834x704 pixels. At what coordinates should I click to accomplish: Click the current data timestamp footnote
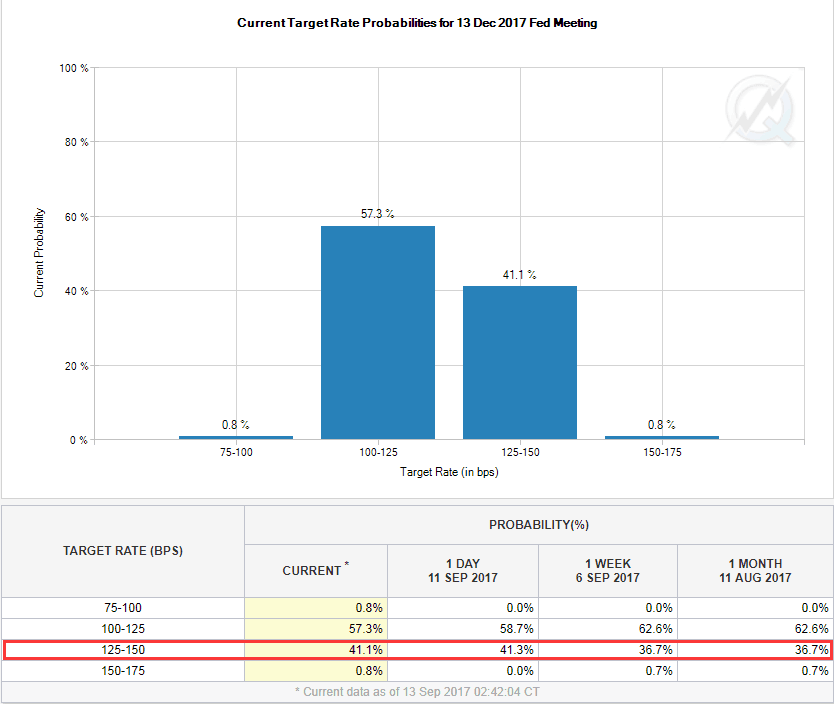tap(416, 692)
